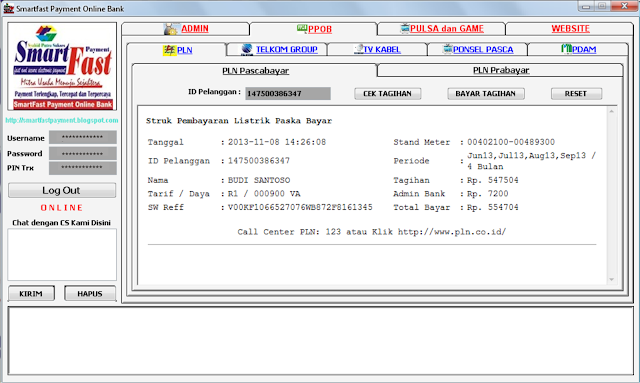Screen dimensions: 640x383
Task: Select the PDAM sub-tab
Action: pos(578,49)
